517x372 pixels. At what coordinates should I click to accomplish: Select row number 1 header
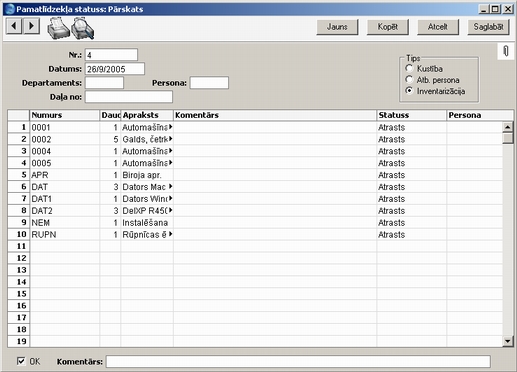[x=19, y=127]
